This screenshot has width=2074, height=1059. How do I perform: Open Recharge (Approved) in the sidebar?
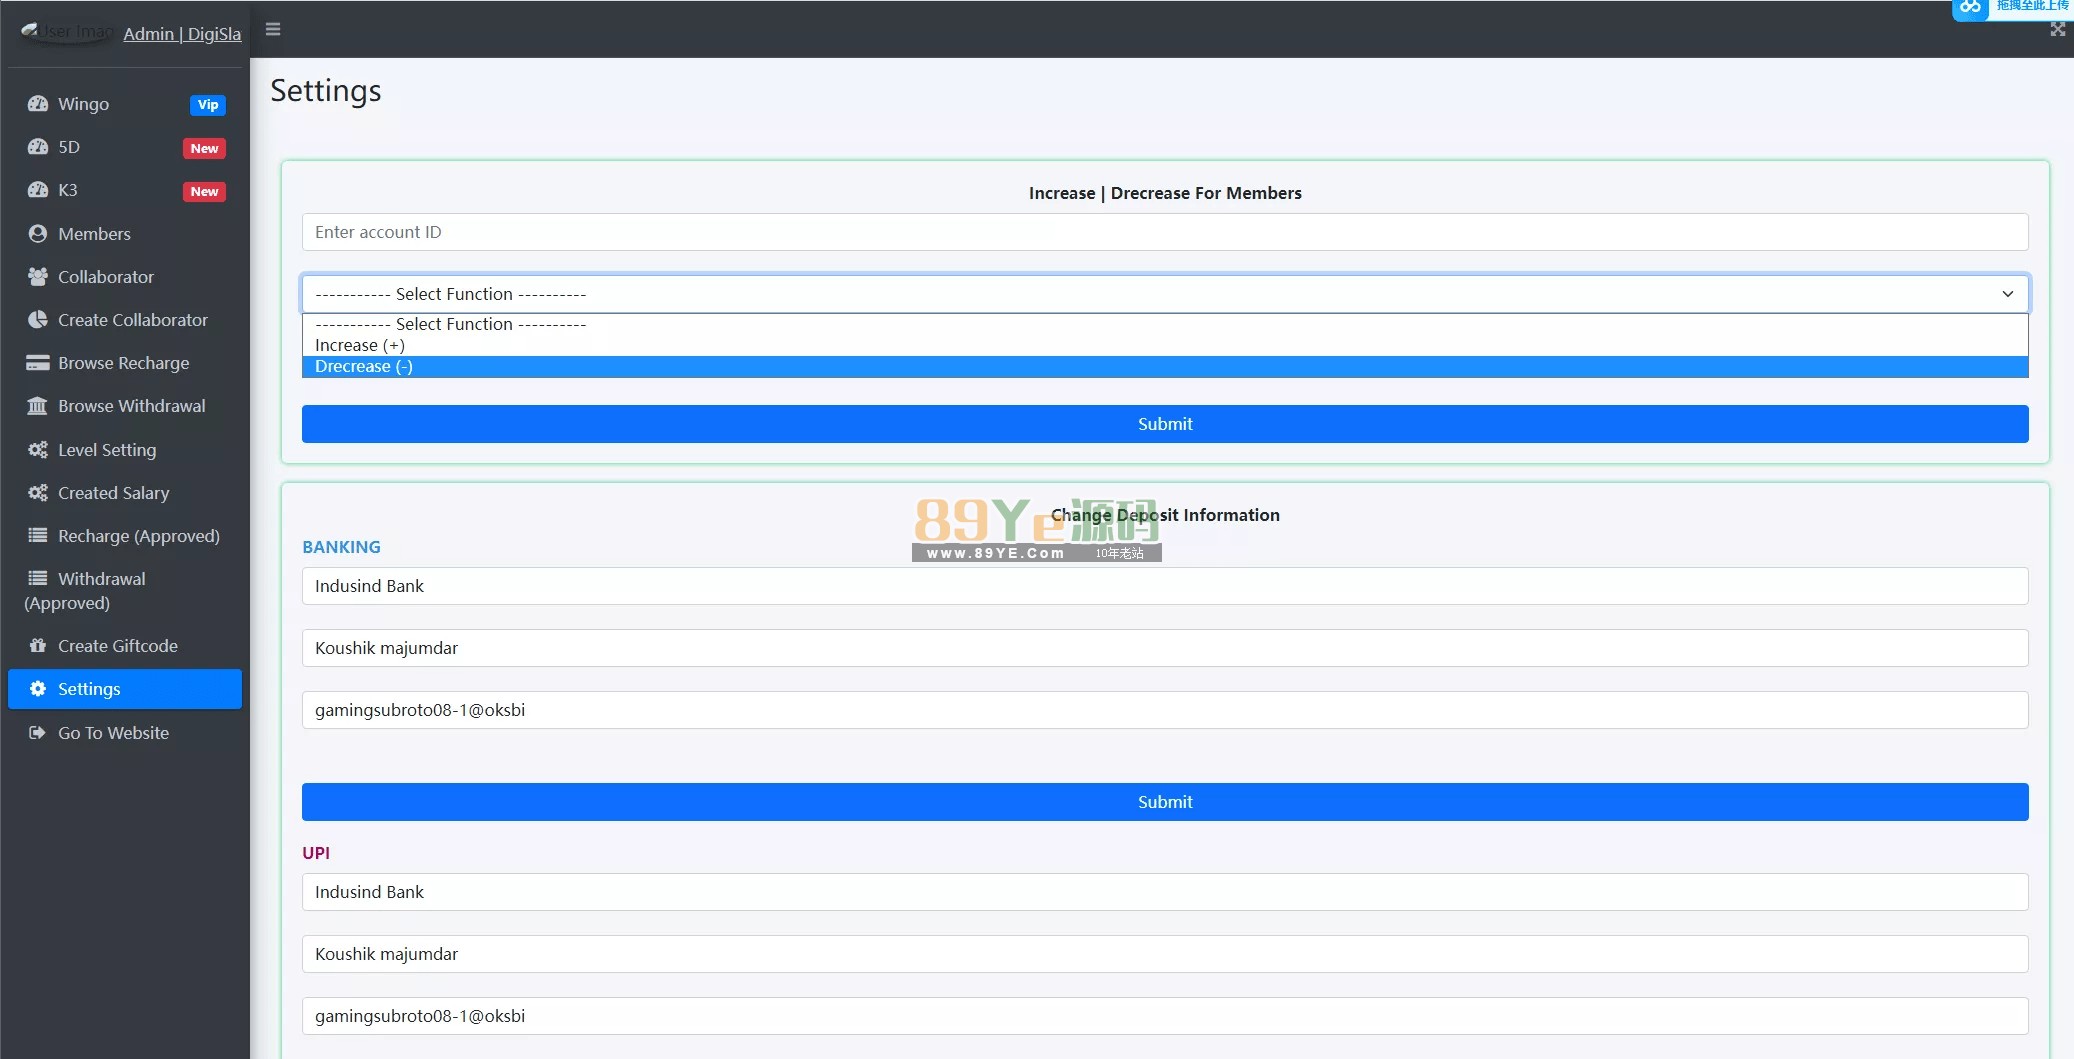(138, 536)
